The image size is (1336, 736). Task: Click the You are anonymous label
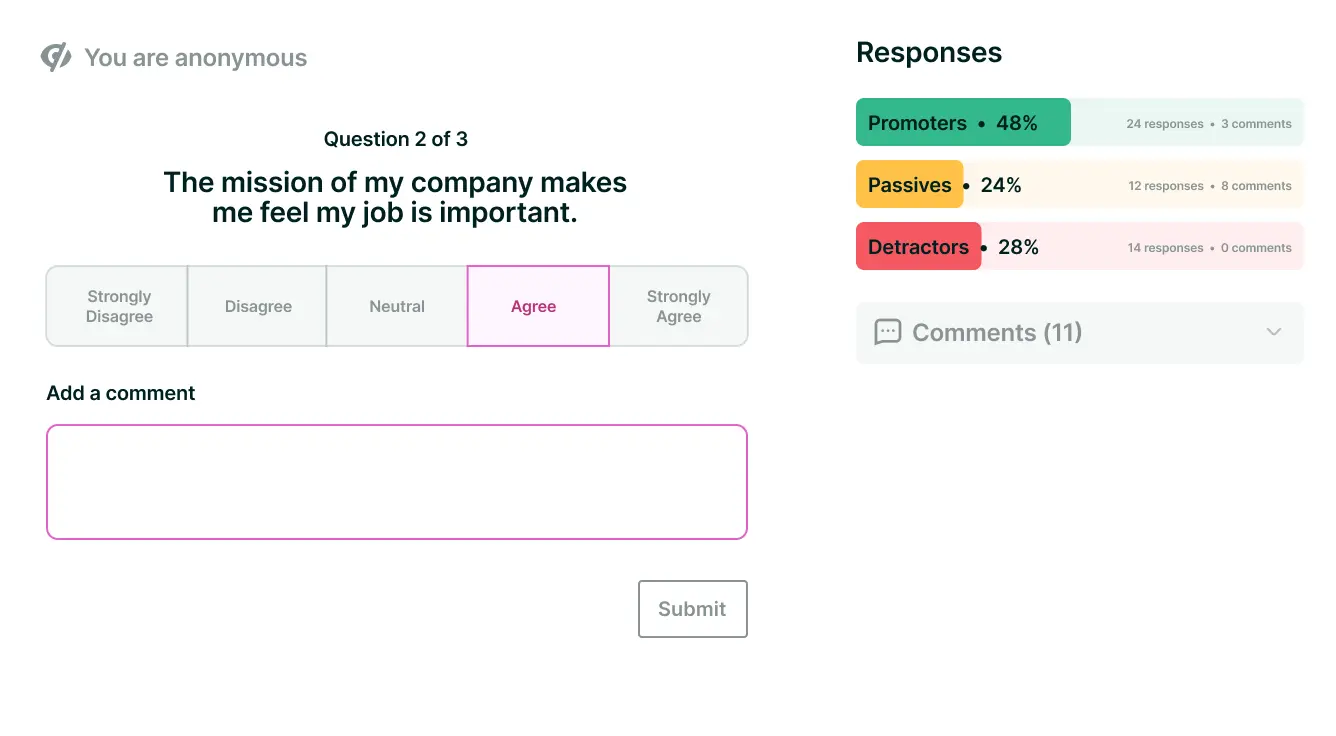pos(196,58)
